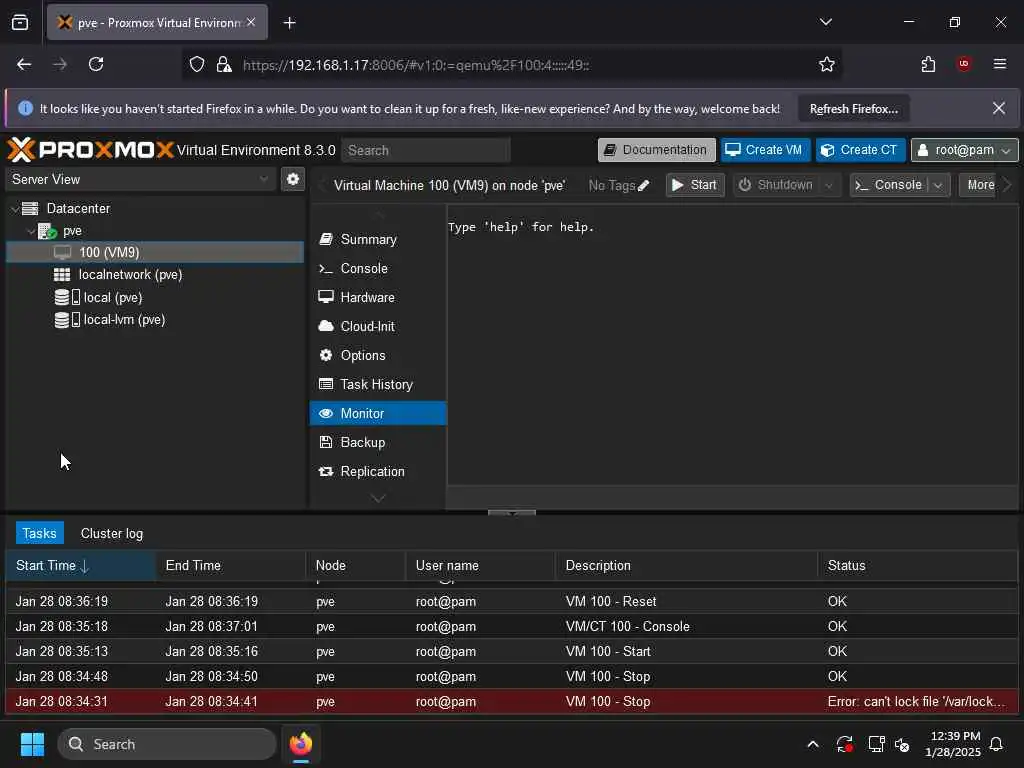Screen dimensions: 1024x768
Task: Switch to the Cluster log tab
Action: pos(112,534)
